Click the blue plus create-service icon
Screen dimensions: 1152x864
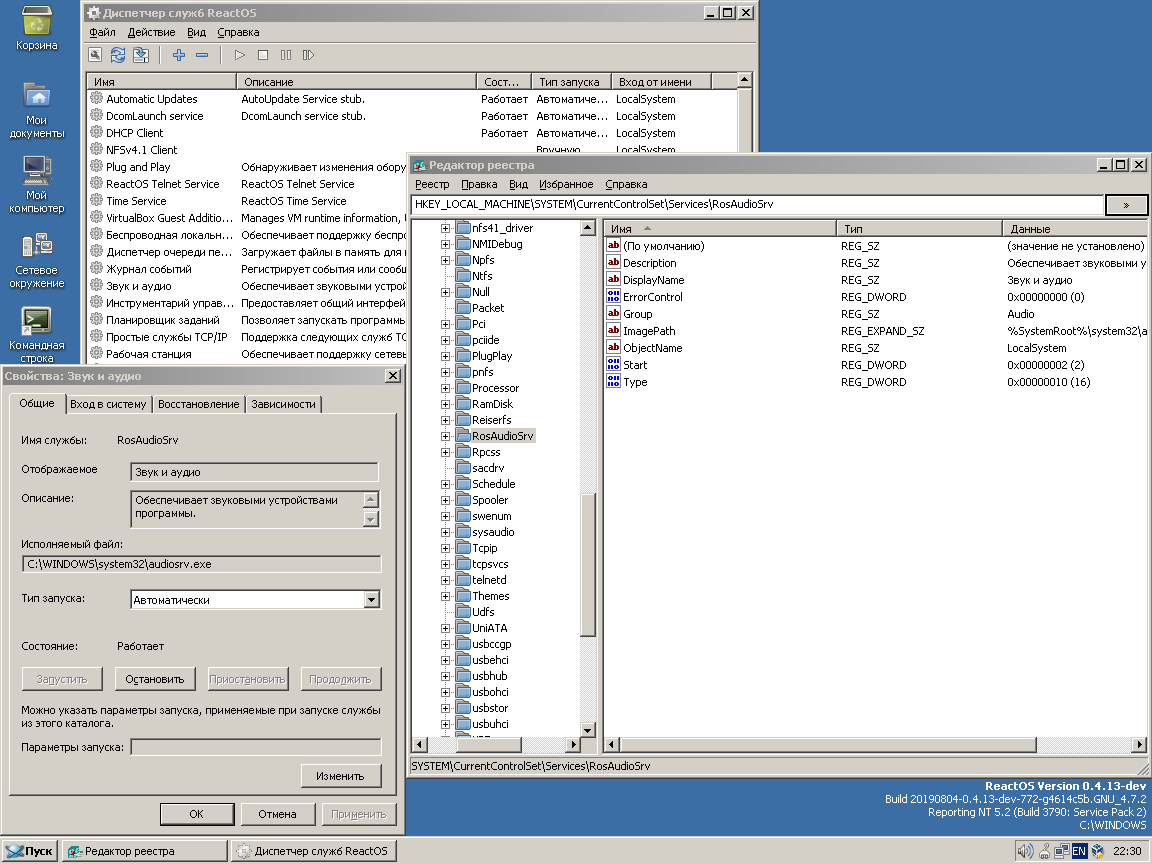(179, 55)
